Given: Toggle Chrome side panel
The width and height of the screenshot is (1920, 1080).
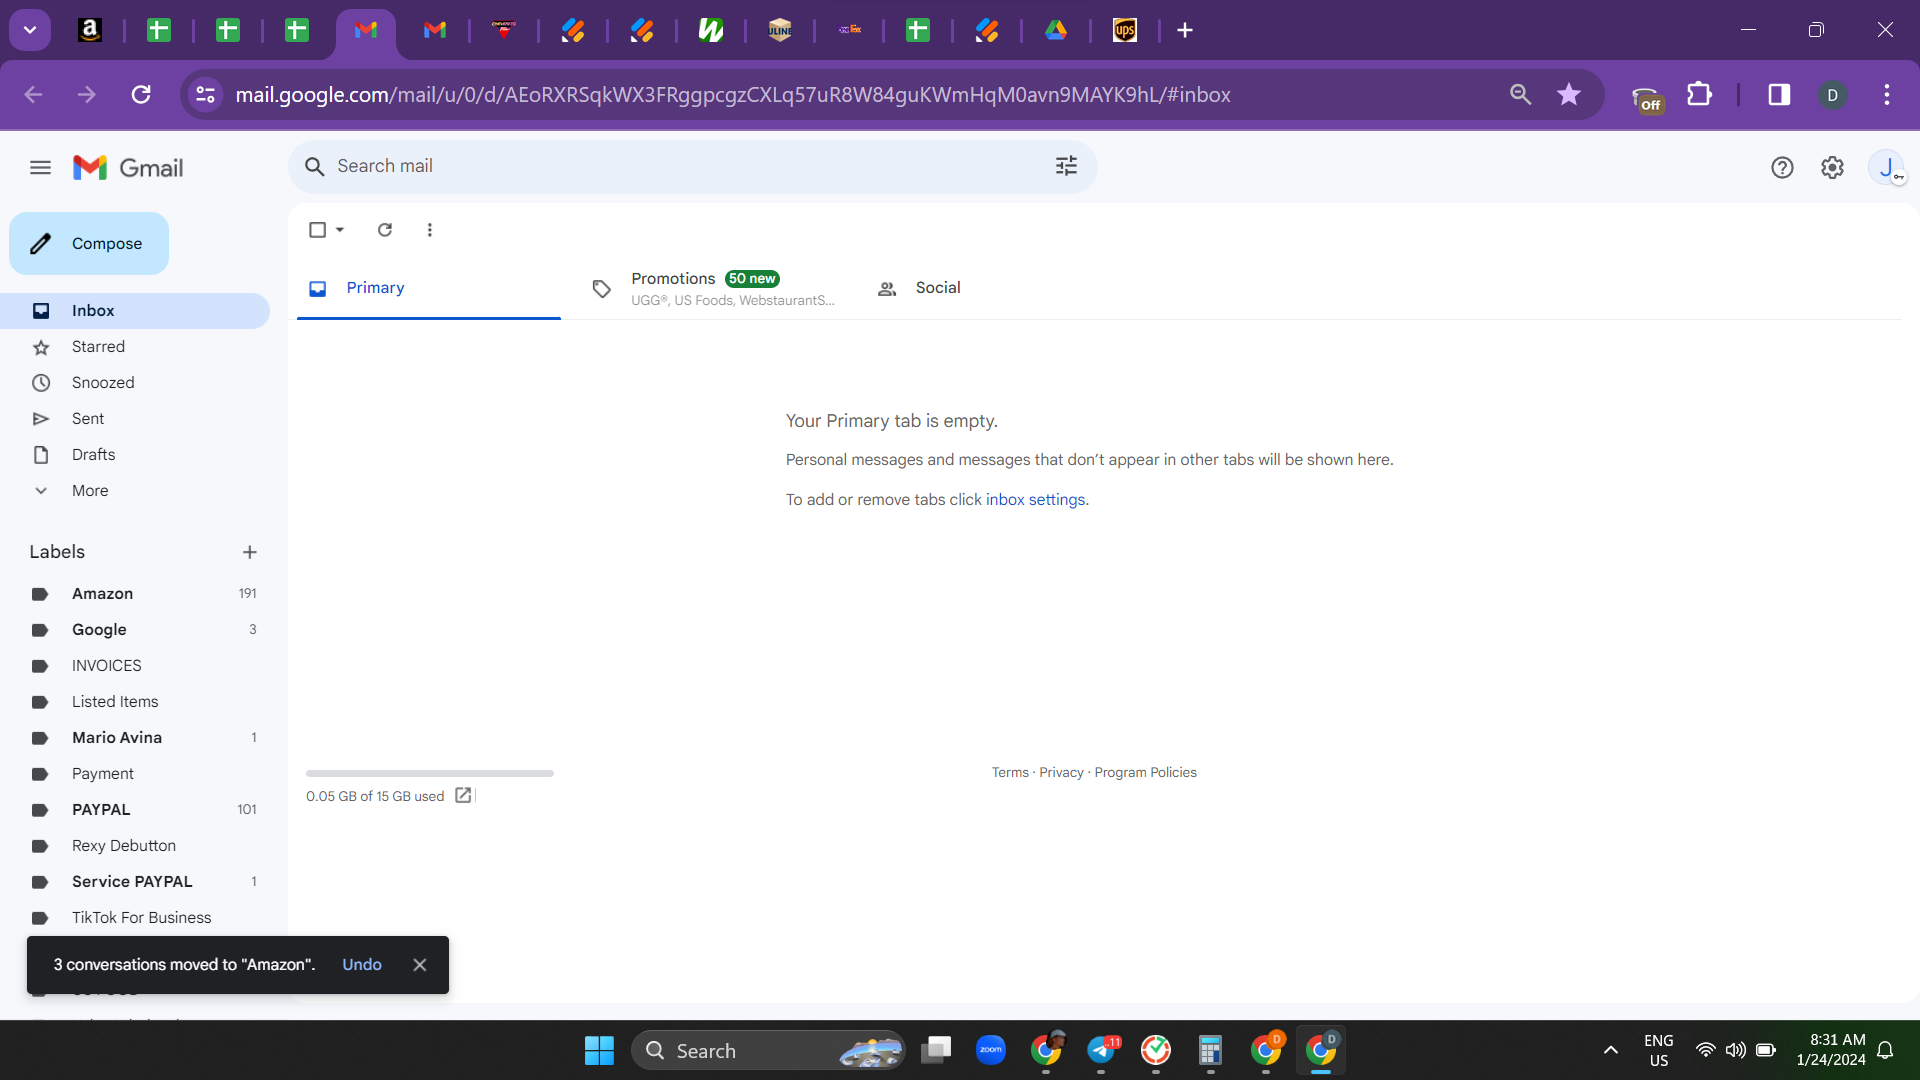Looking at the screenshot, I should tap(1779, 94).
